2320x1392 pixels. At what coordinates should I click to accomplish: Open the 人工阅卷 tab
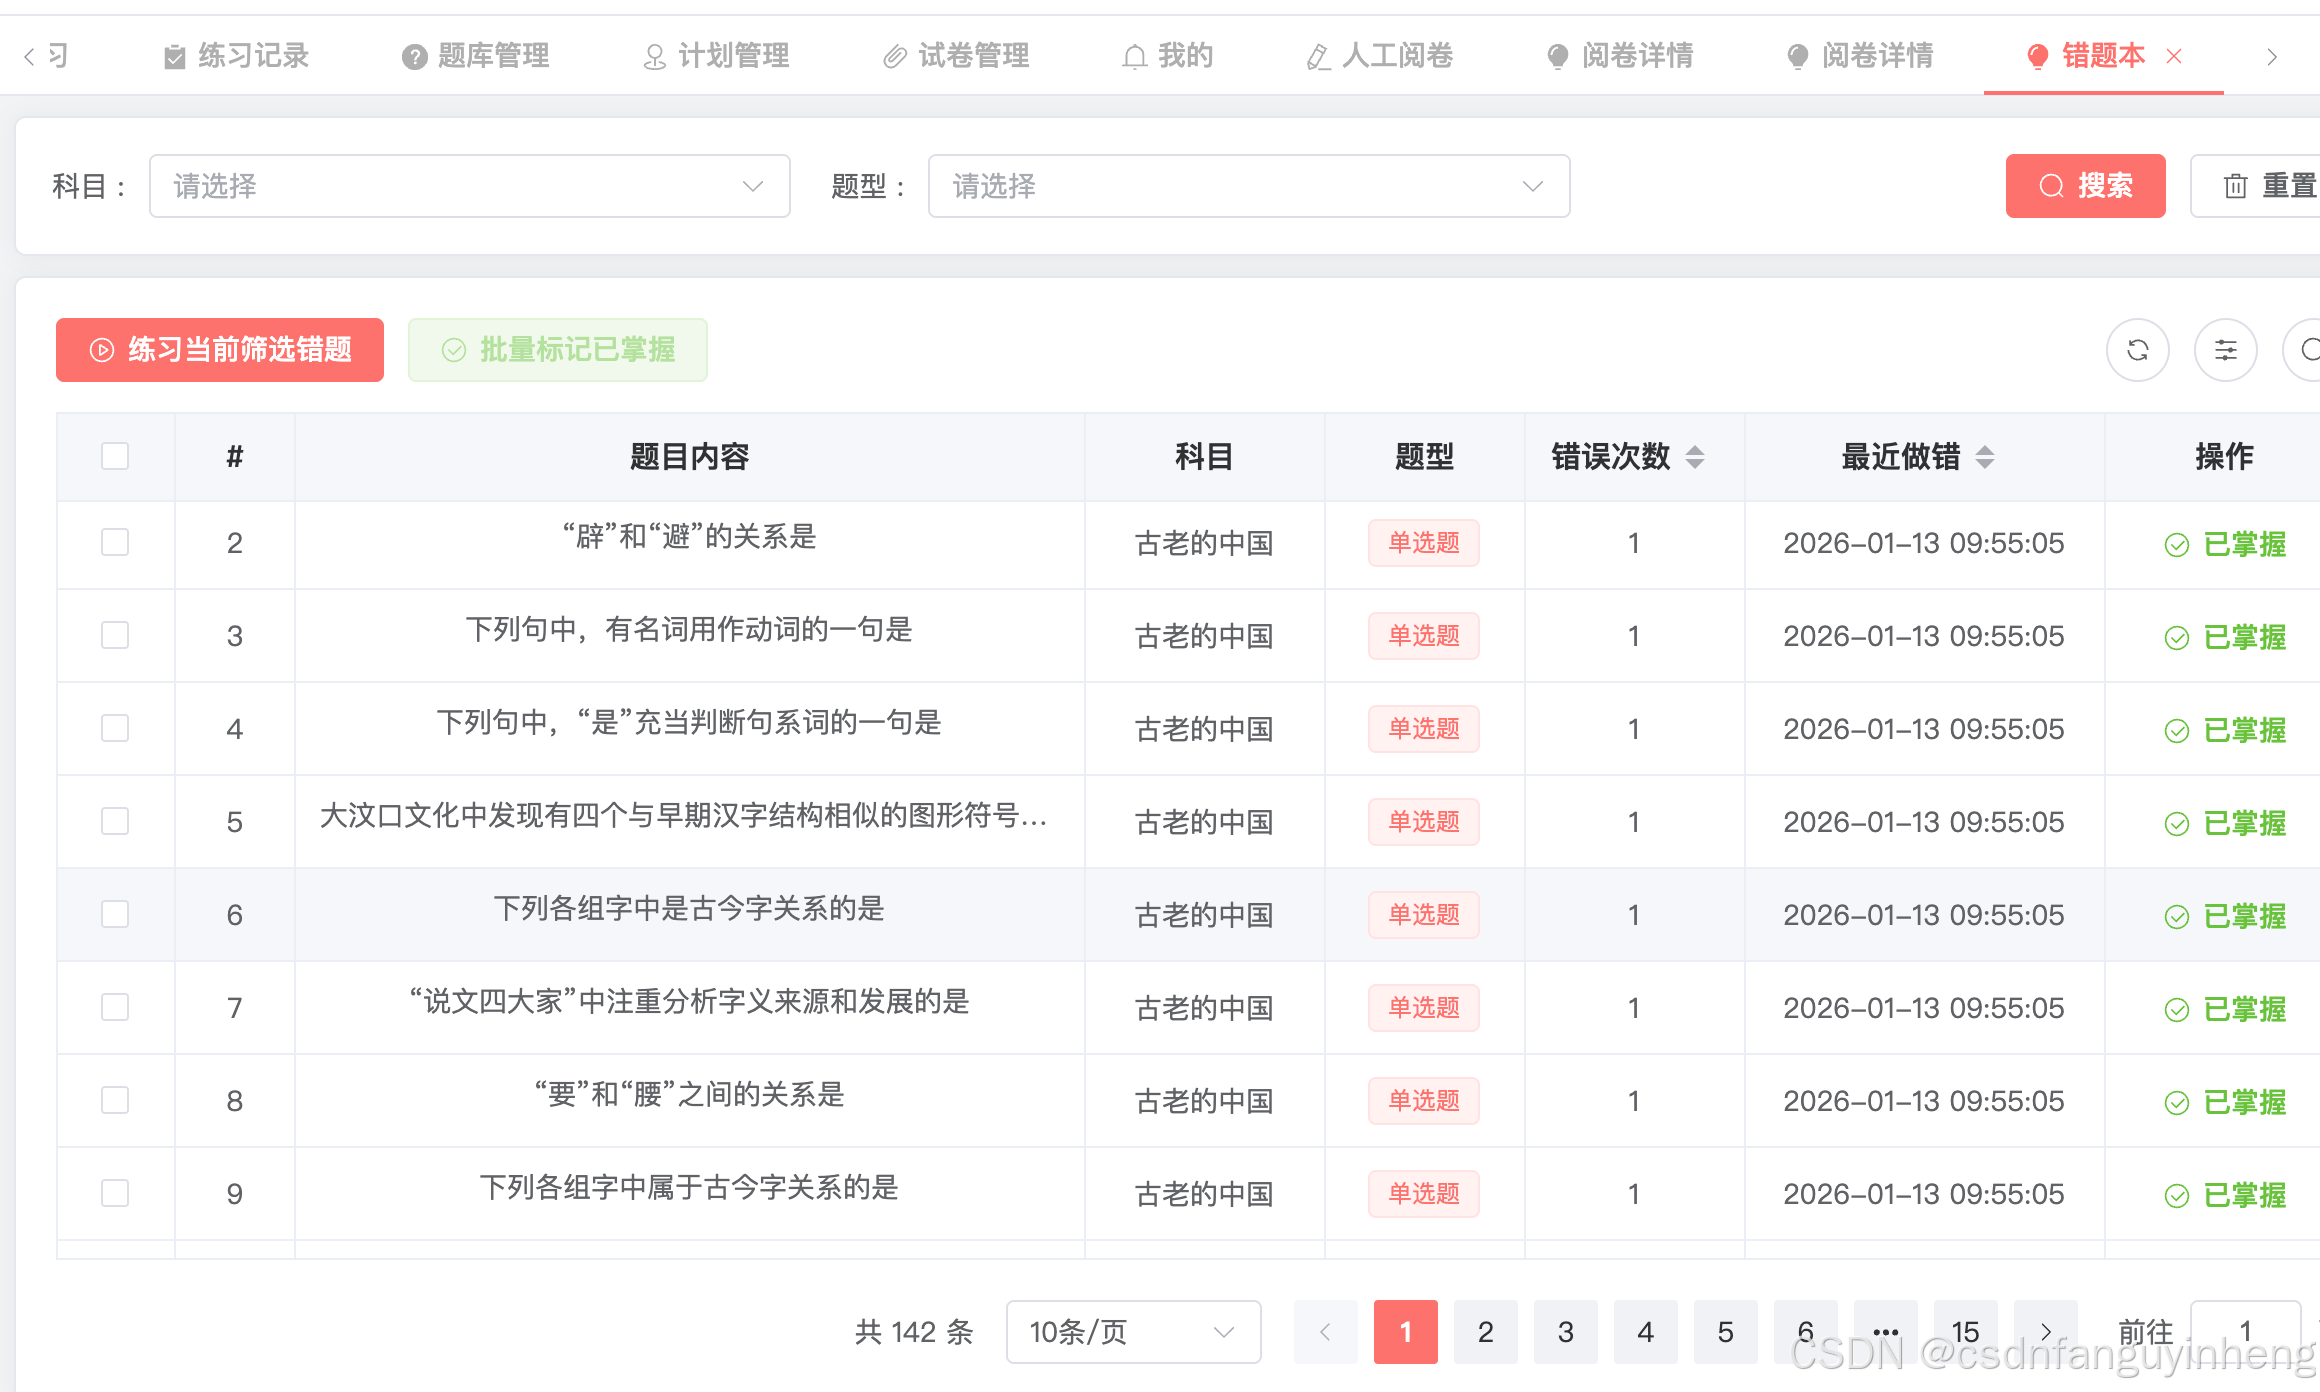pos(1380,56)
